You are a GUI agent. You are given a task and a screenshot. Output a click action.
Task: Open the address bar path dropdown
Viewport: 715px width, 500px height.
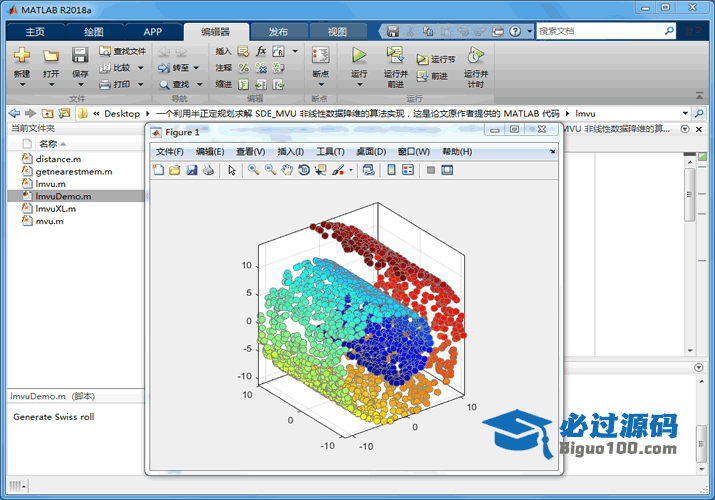pos(685,113)
